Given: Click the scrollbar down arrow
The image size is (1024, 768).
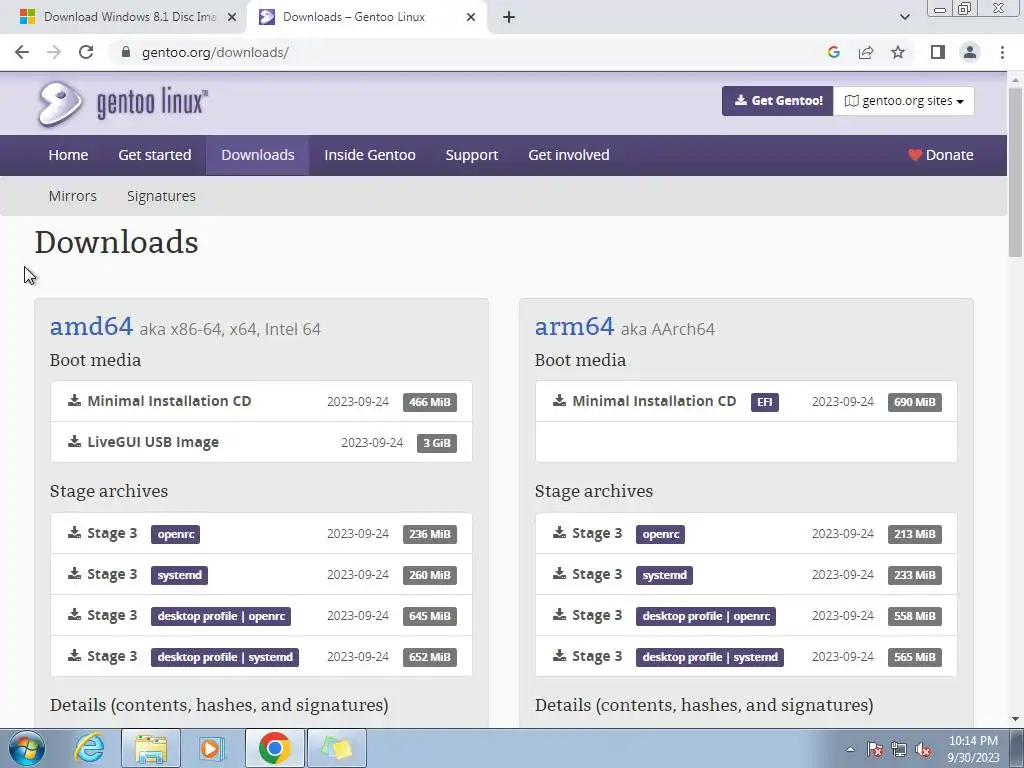Looking at the screenshot, I should (1015, 719).
